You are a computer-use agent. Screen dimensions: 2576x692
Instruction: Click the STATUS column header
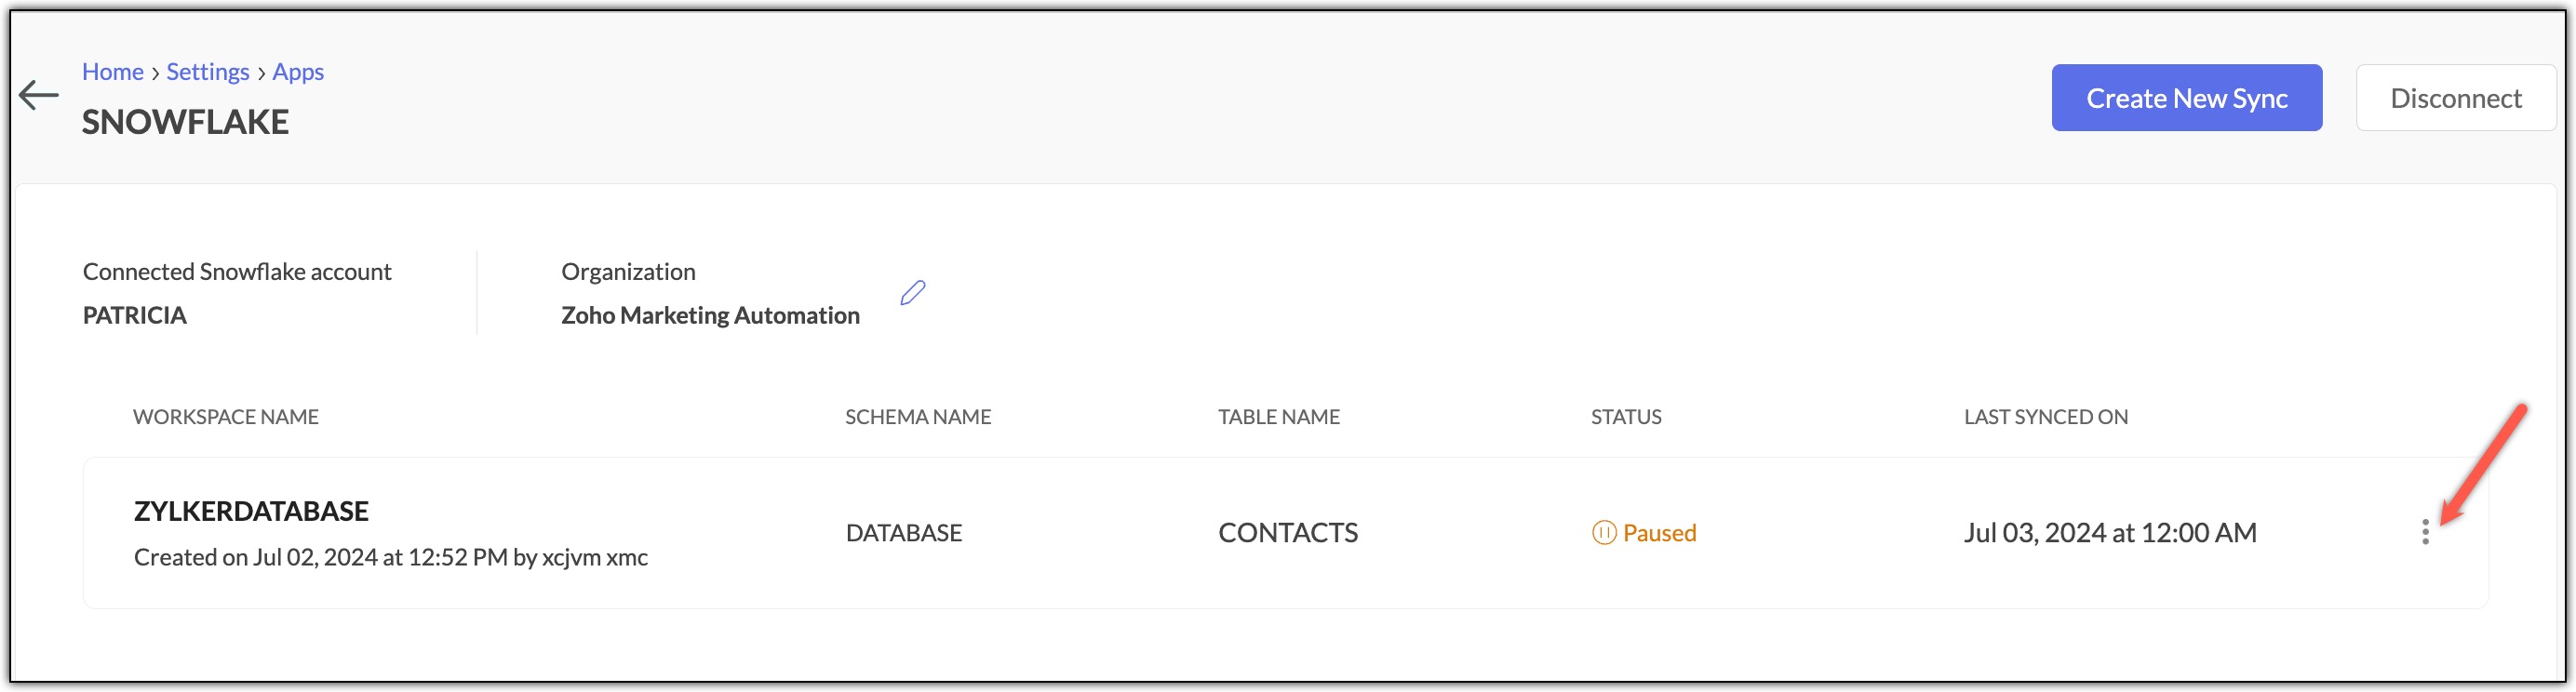[1626, 417]
